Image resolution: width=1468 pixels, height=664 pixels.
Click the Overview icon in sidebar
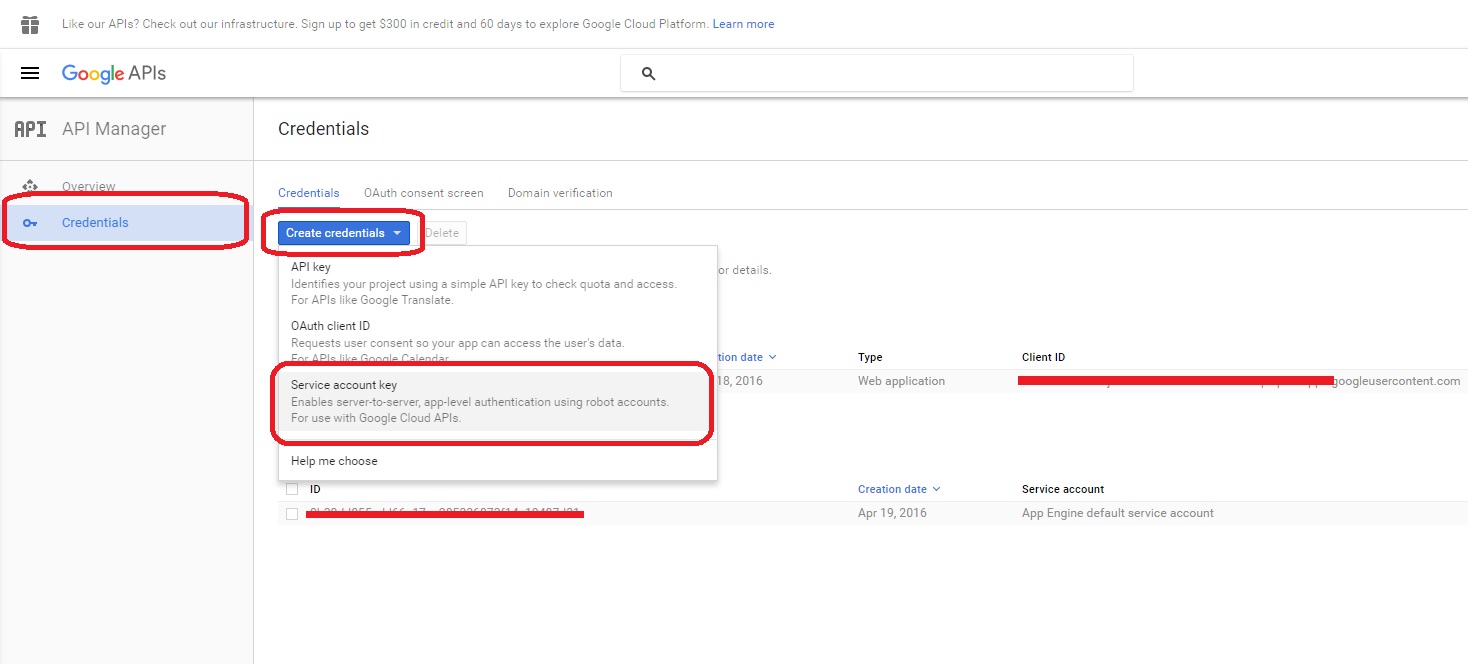click(30, 186)
